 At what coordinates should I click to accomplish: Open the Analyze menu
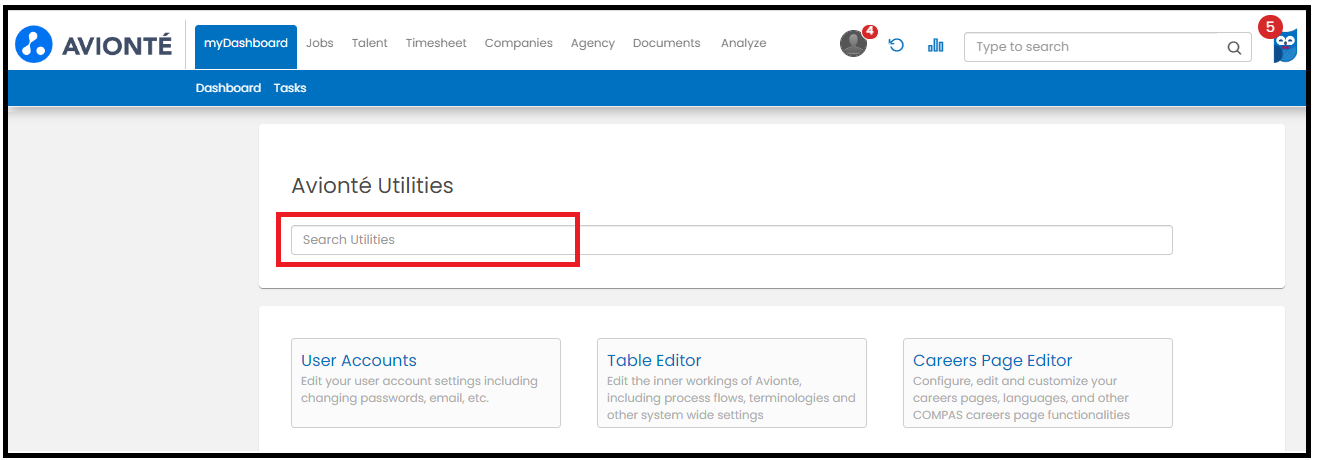coord(744,43)
